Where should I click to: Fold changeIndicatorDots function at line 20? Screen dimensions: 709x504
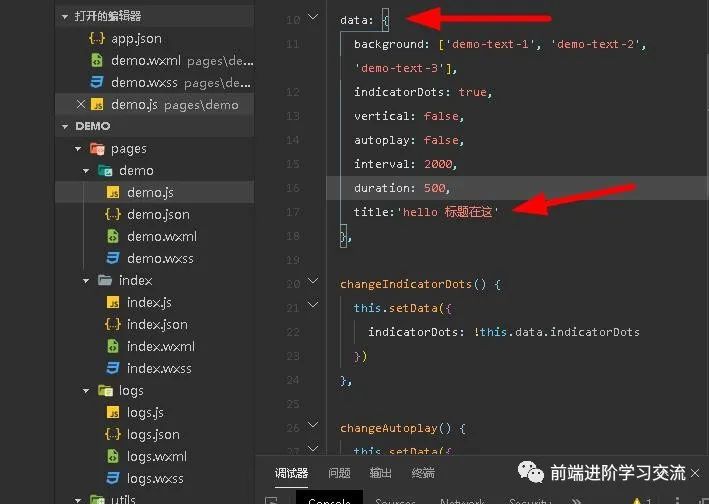point(314,284)
